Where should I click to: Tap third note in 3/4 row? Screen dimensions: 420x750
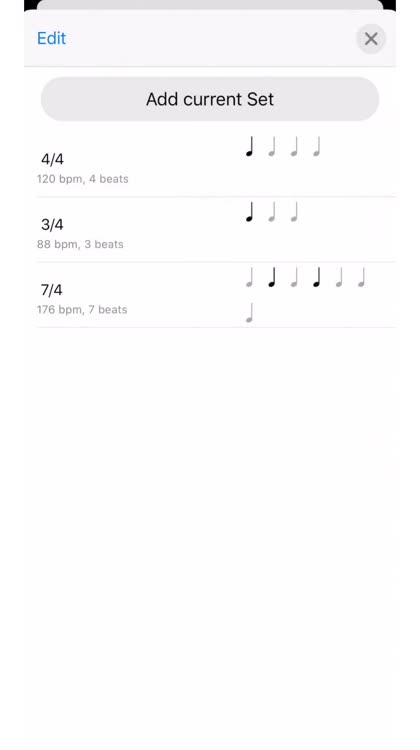pyautogui.click(x=294, y=212)
